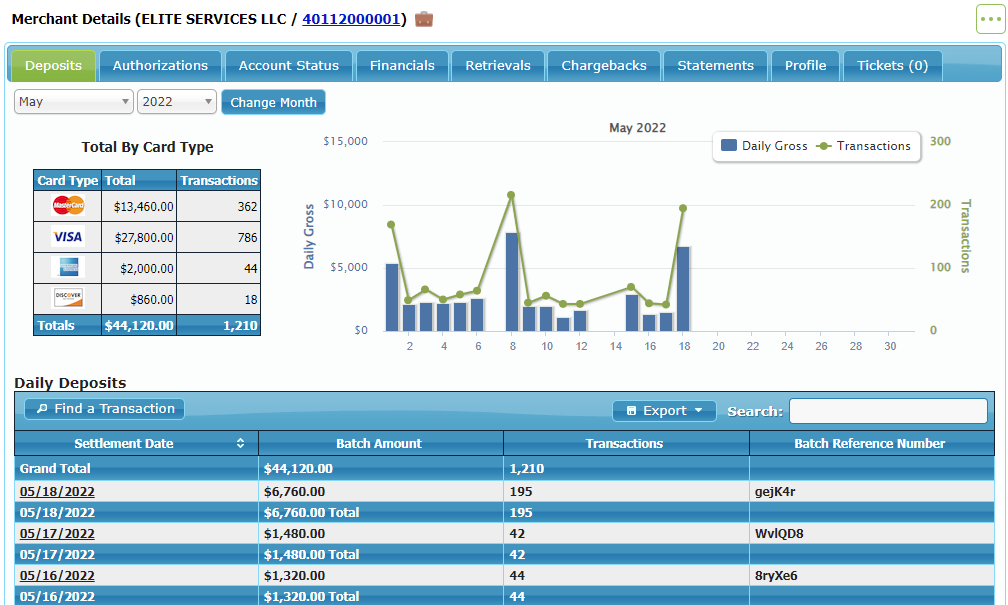Switch to the Authorizations tab

(160, 66)
